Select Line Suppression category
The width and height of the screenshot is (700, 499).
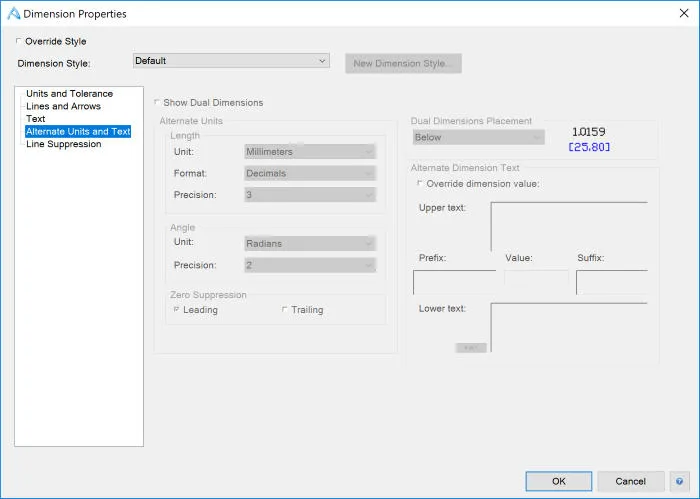point(63,144)
